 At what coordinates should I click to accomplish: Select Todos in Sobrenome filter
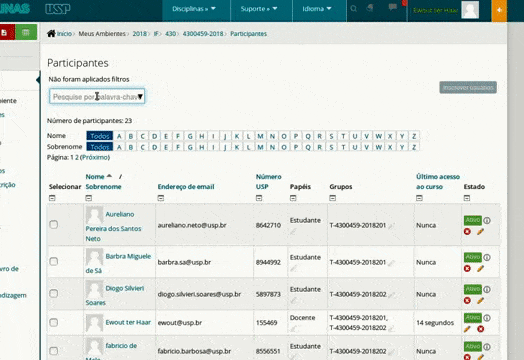click(100, 147)
